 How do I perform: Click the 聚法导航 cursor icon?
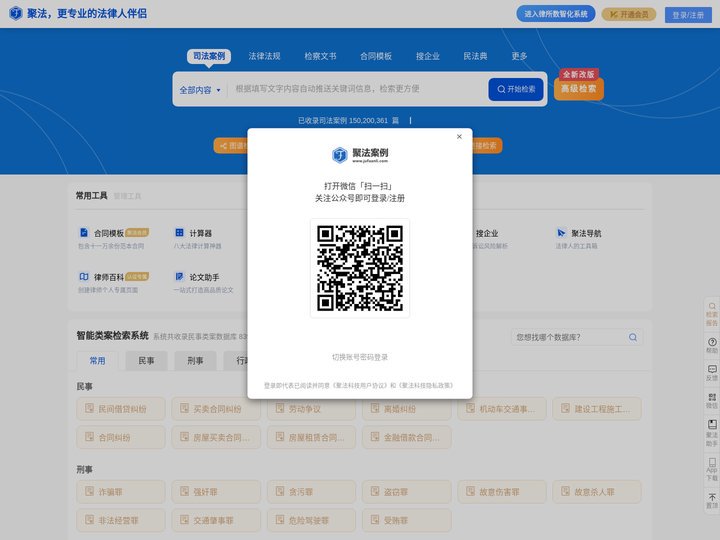(x=561, y=232)
